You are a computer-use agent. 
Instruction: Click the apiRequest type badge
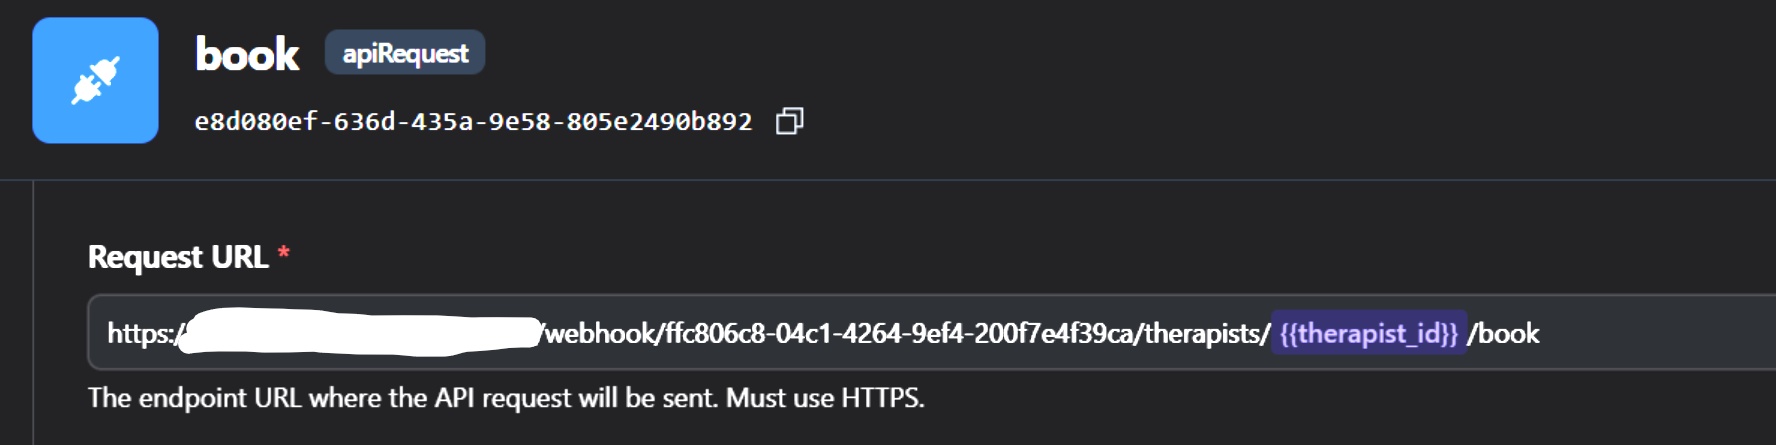[x=405, y=53]
